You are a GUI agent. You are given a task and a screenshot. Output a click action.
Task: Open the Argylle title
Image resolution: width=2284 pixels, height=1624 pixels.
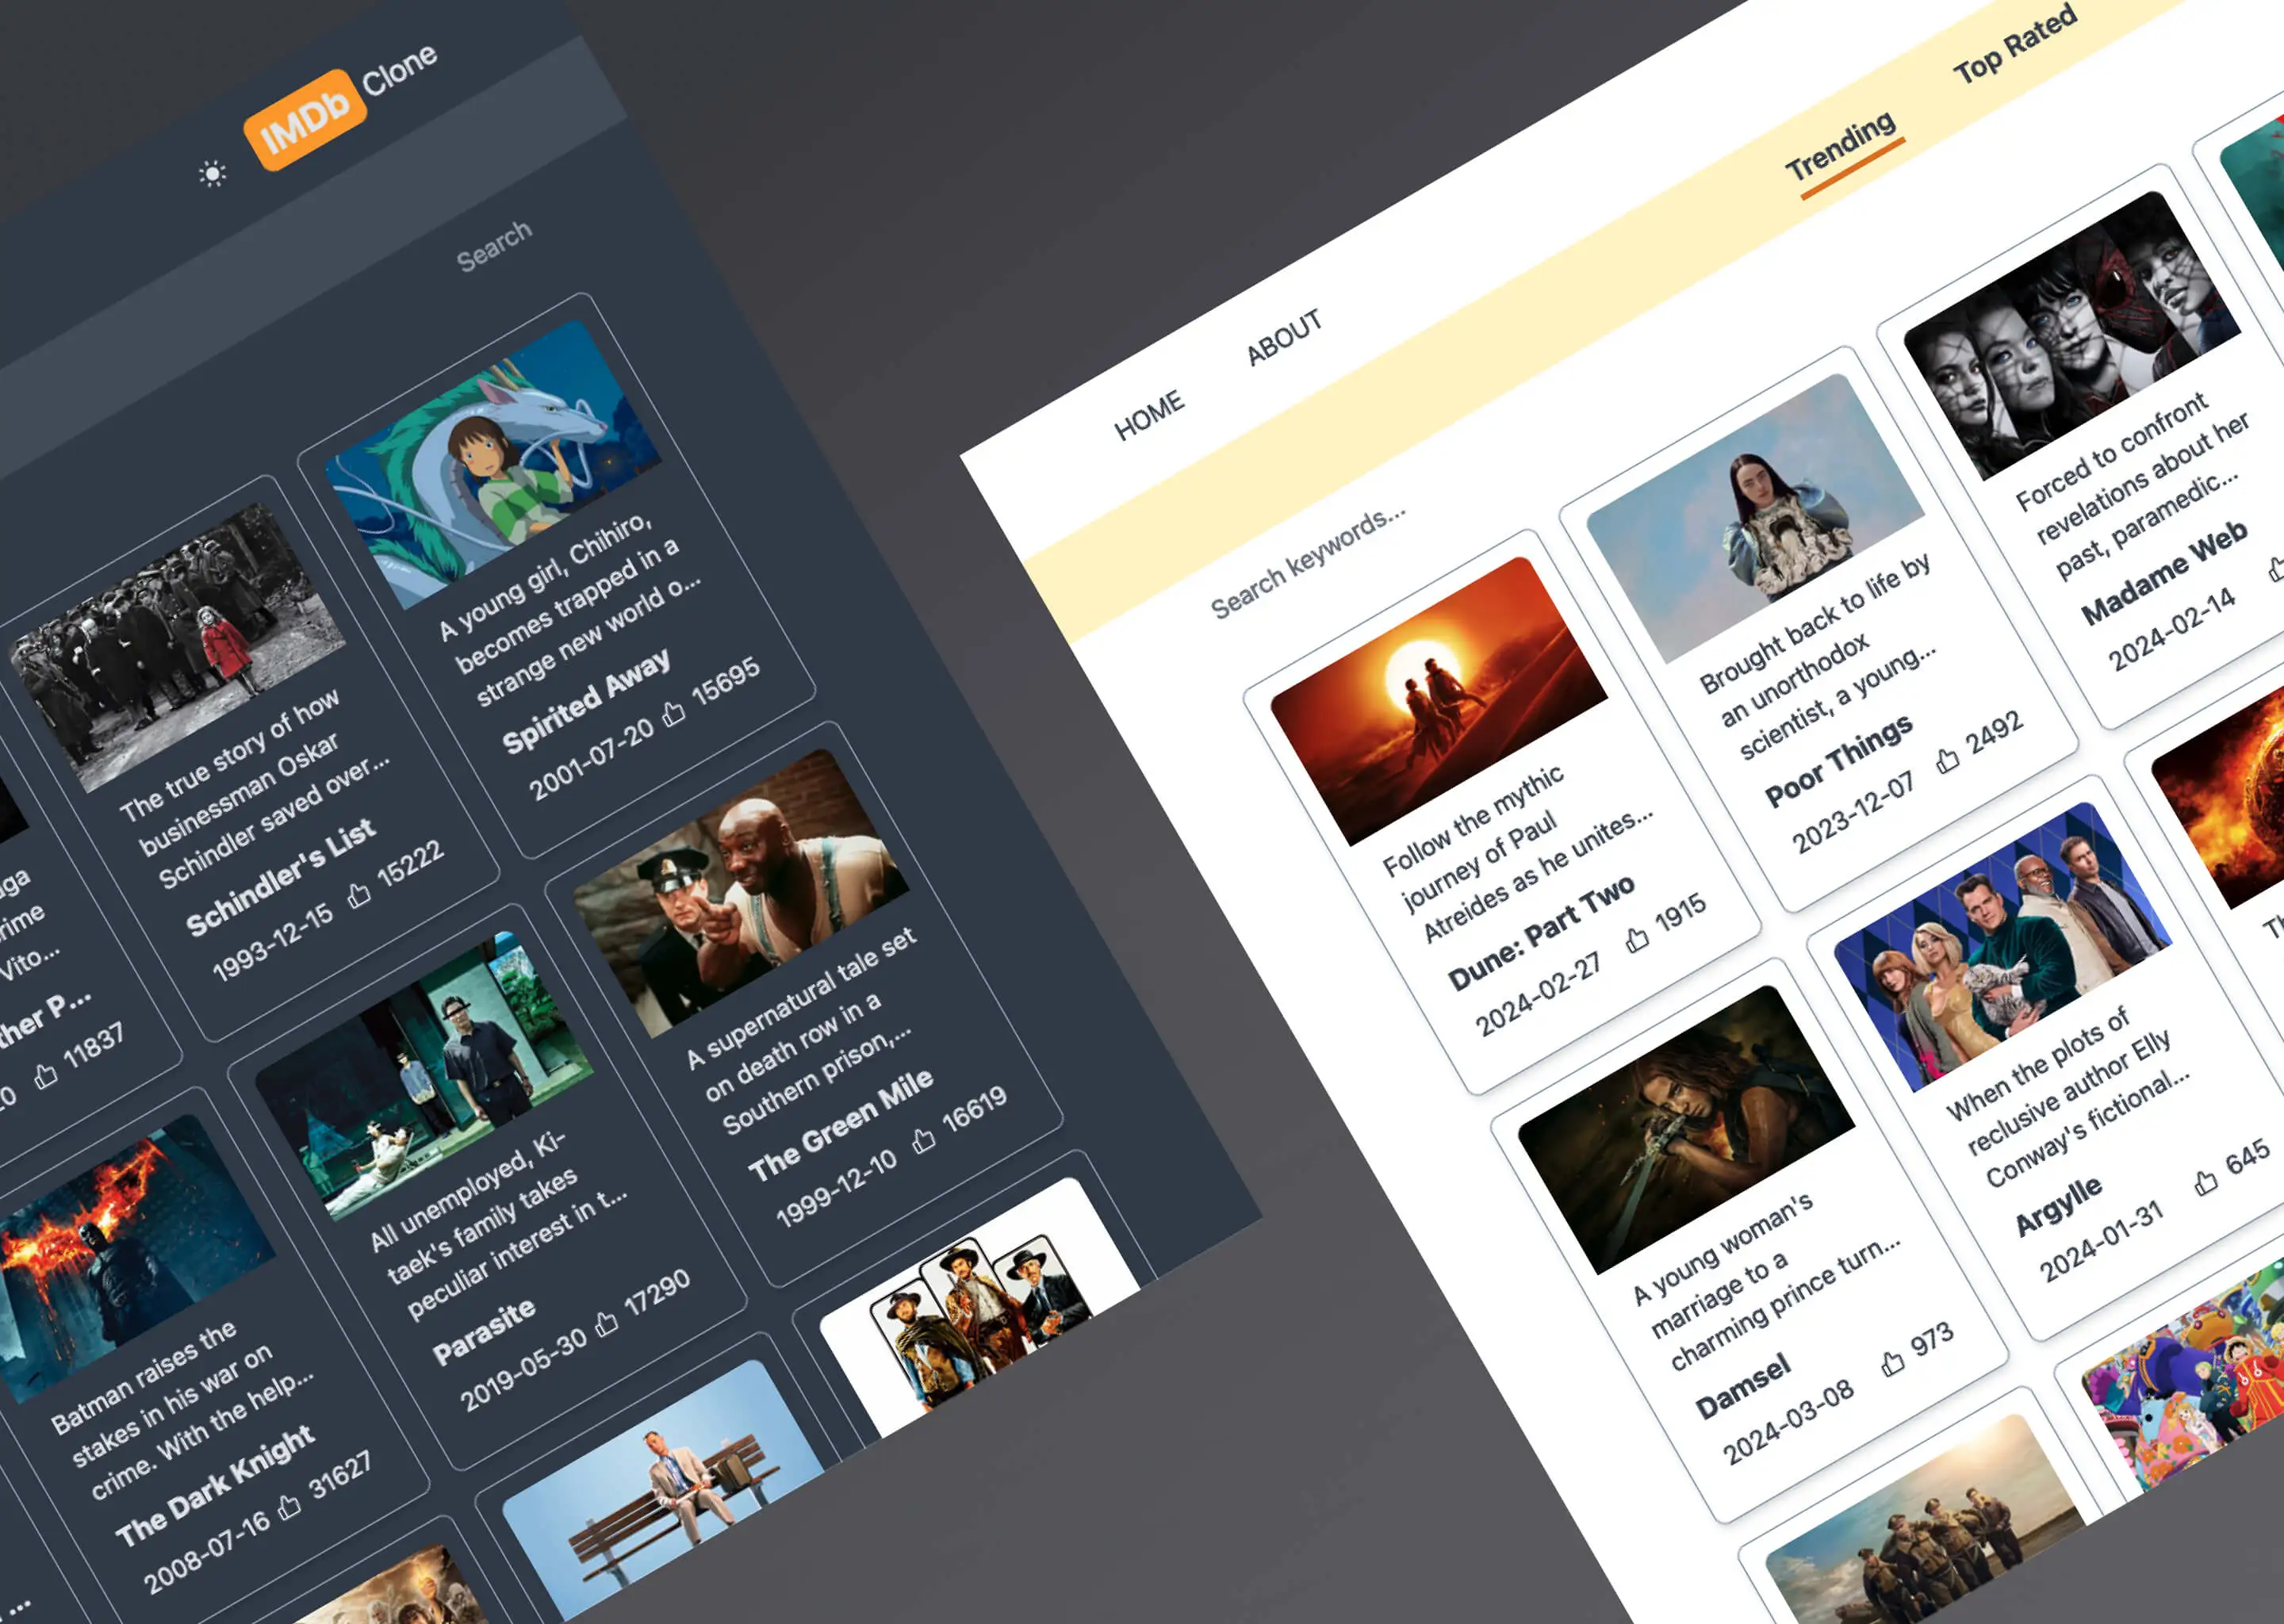2057,1205
